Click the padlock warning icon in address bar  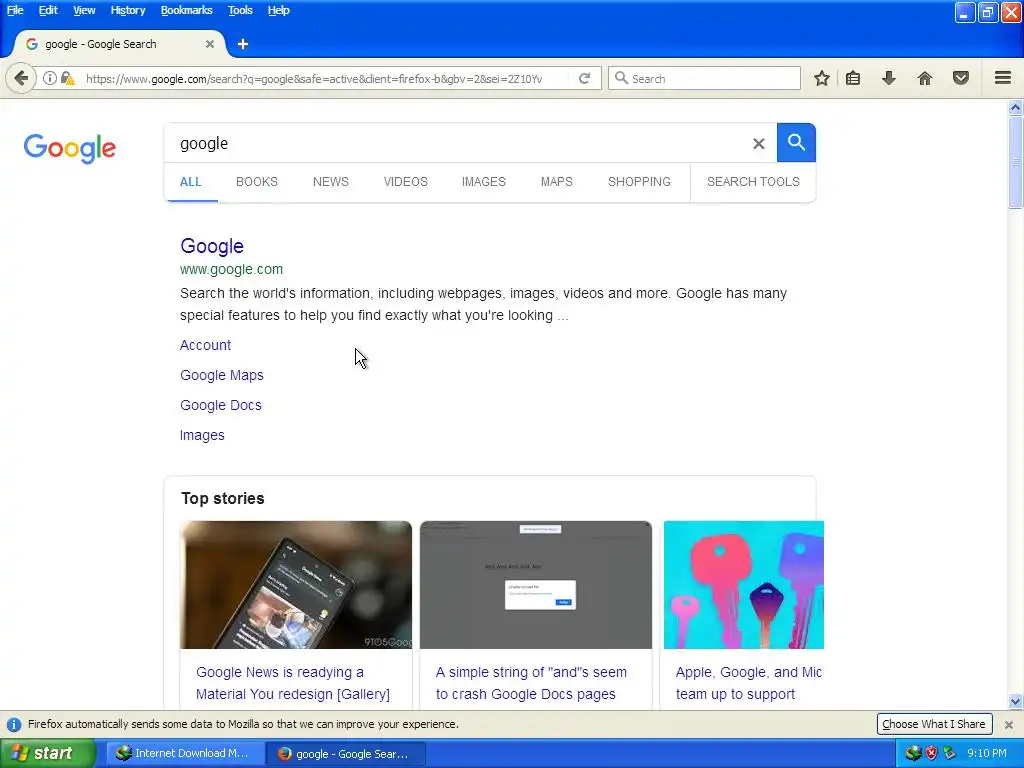(67, 78)
